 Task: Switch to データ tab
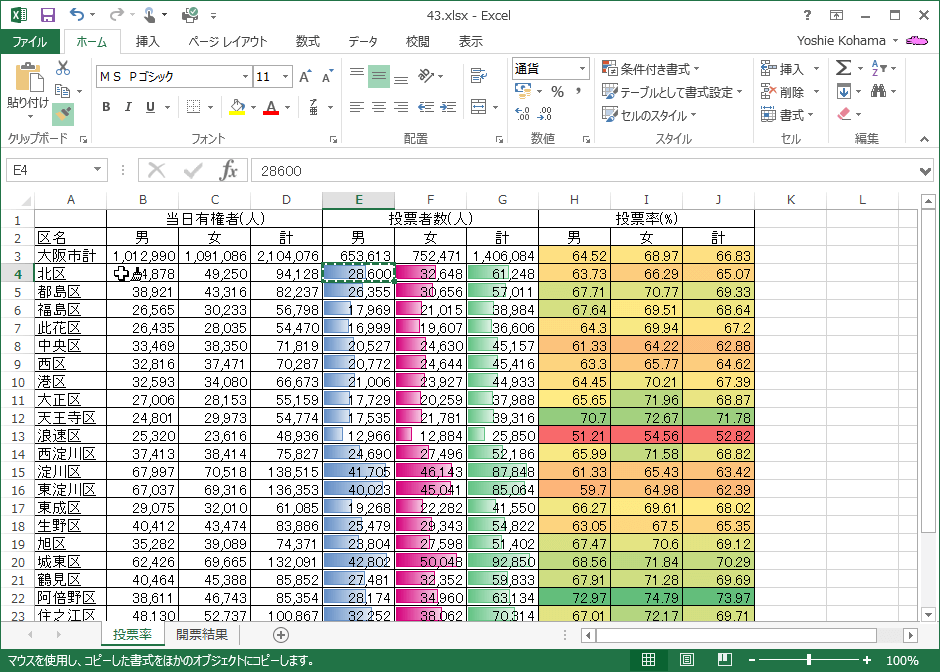point(363,41)
